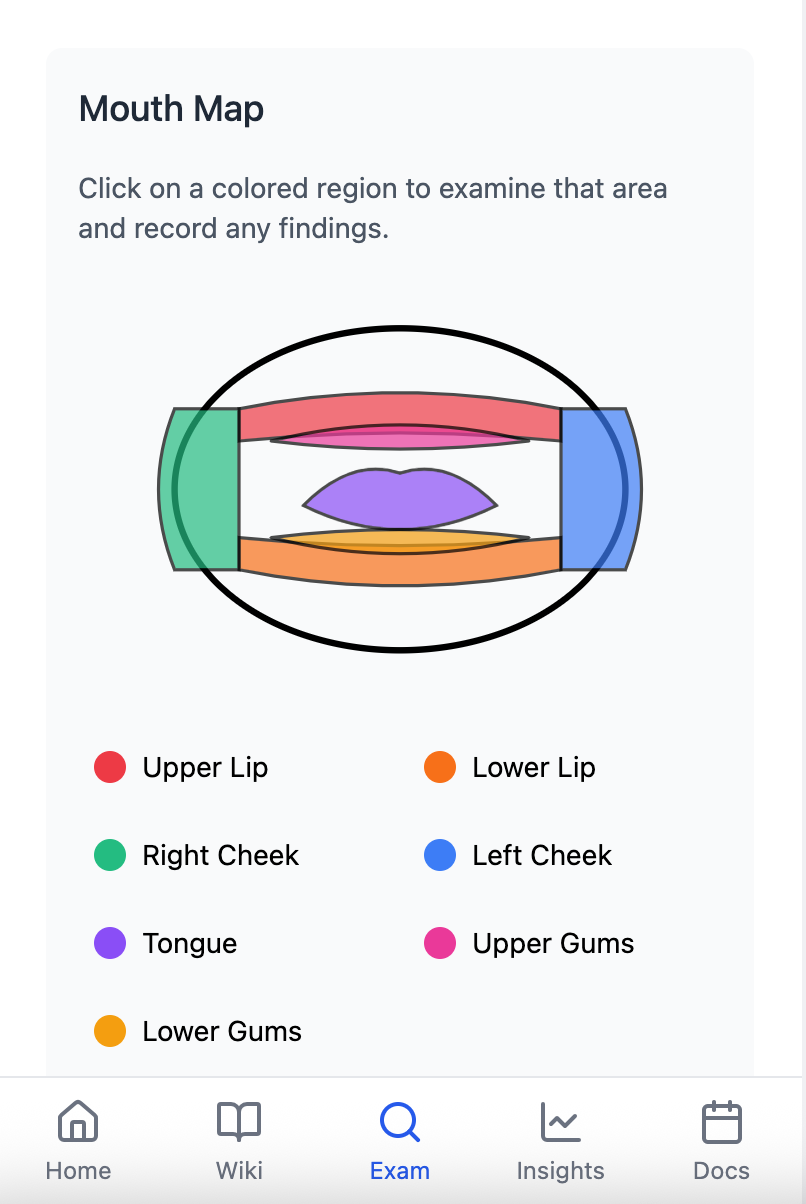Click the orange Lower Lip legend dot
Viewport: 806px width, 1204px height.
point(440,768)
